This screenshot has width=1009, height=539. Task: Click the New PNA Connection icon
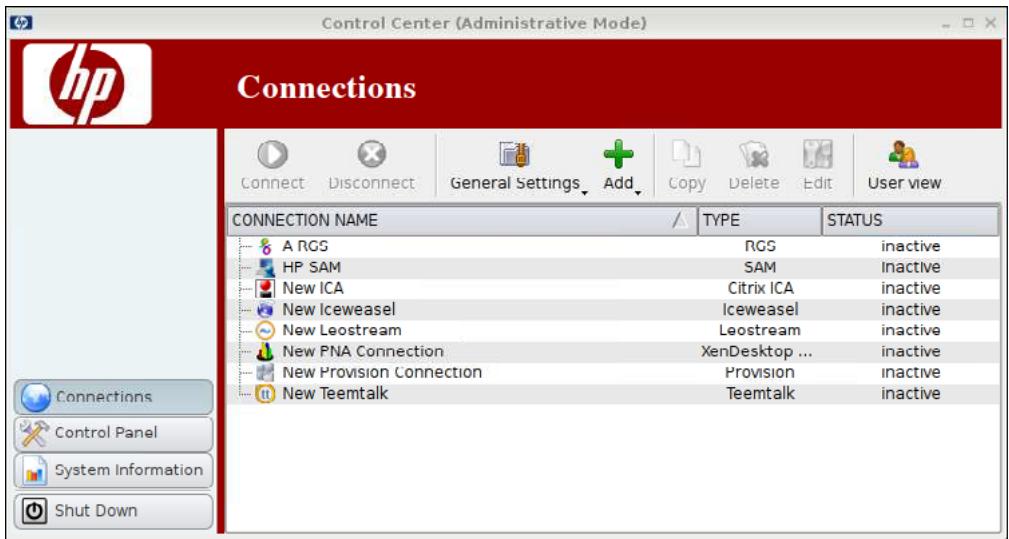click(265, 352)
